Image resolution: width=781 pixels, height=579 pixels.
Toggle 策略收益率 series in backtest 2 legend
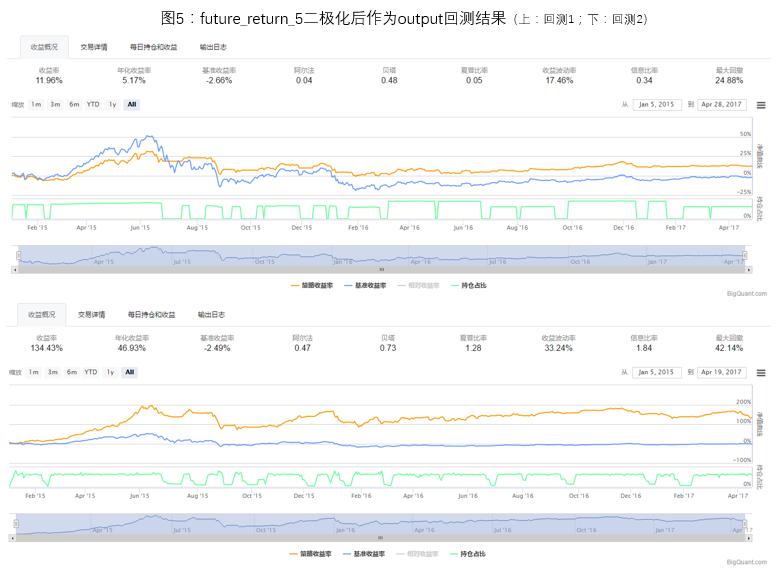pyautogui.click(x=310, y=554)
